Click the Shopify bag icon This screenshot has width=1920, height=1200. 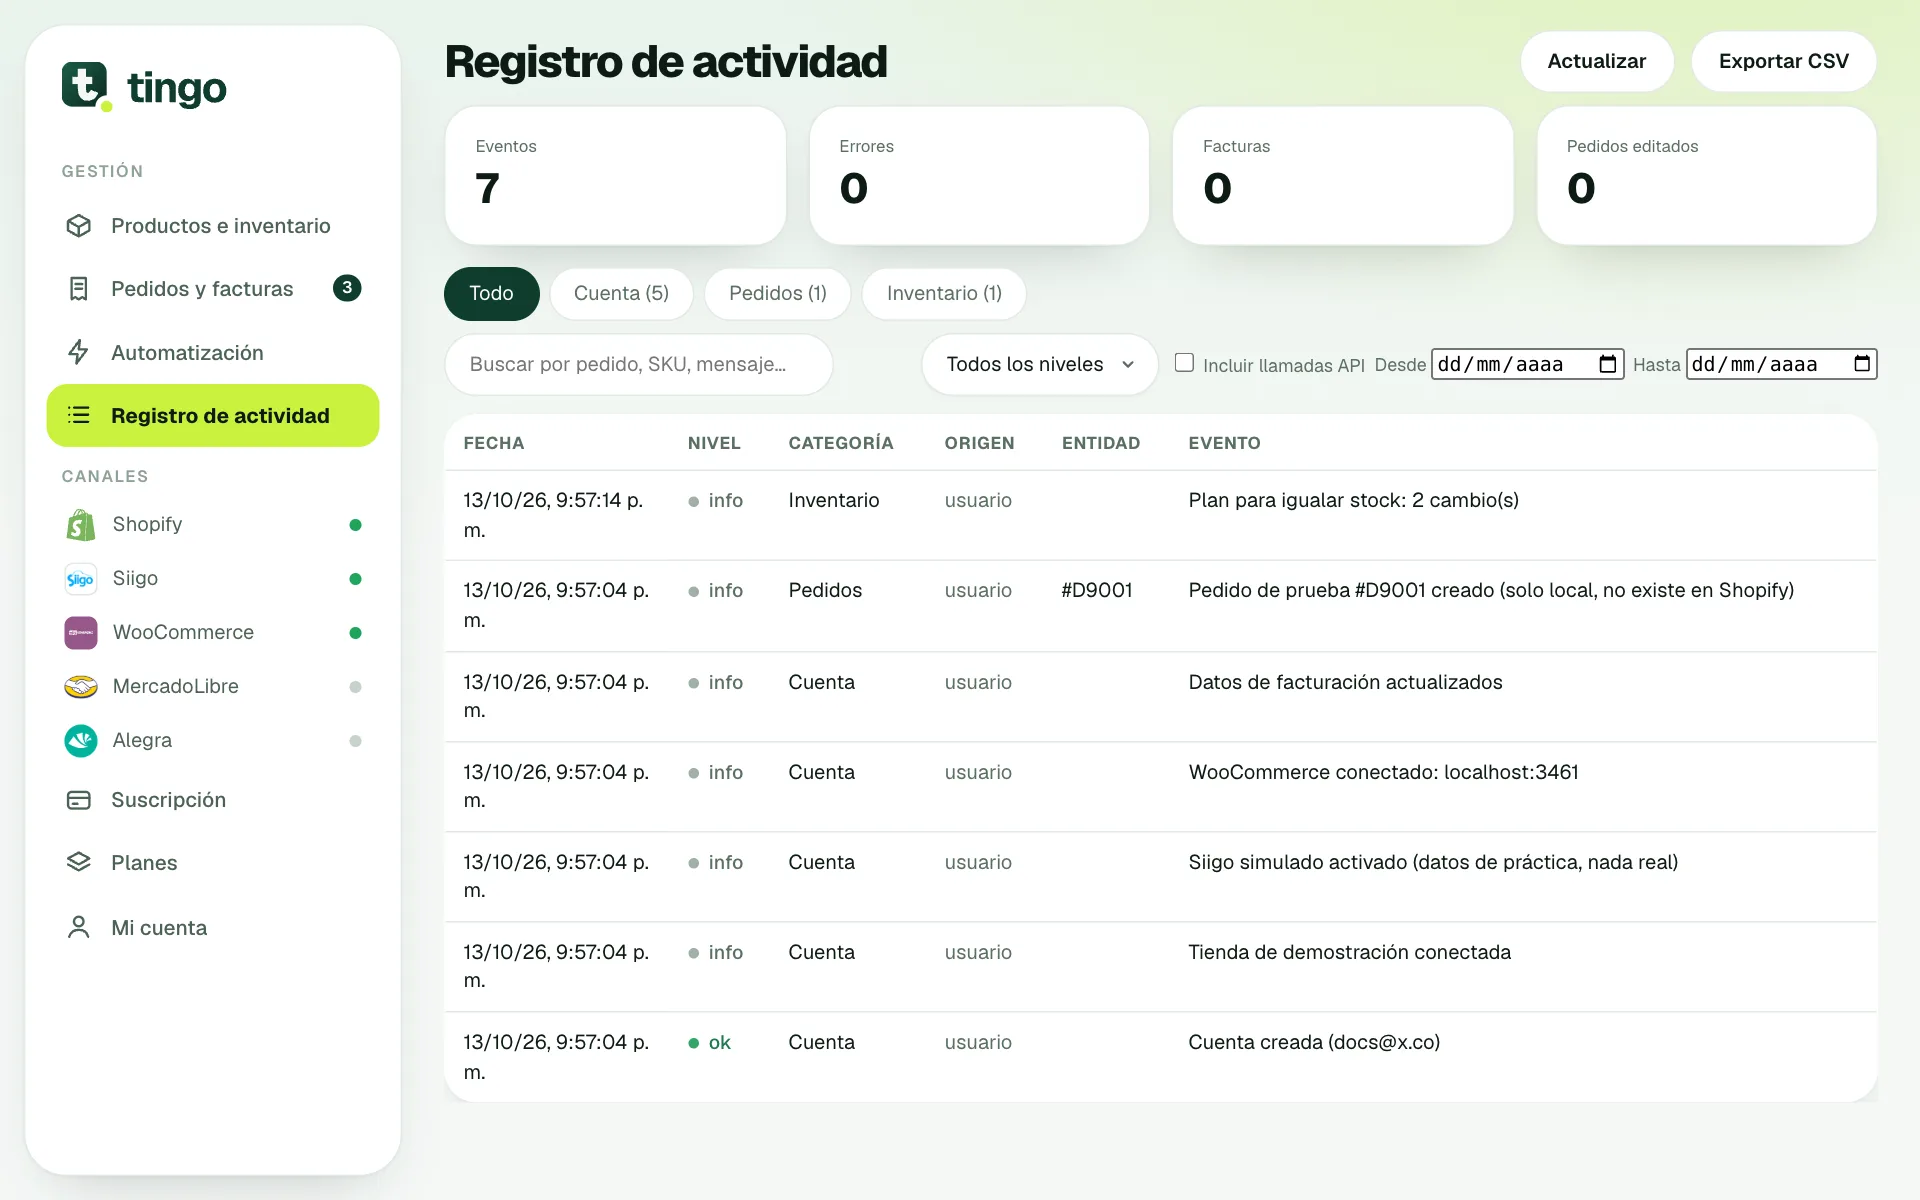(80, 524)
